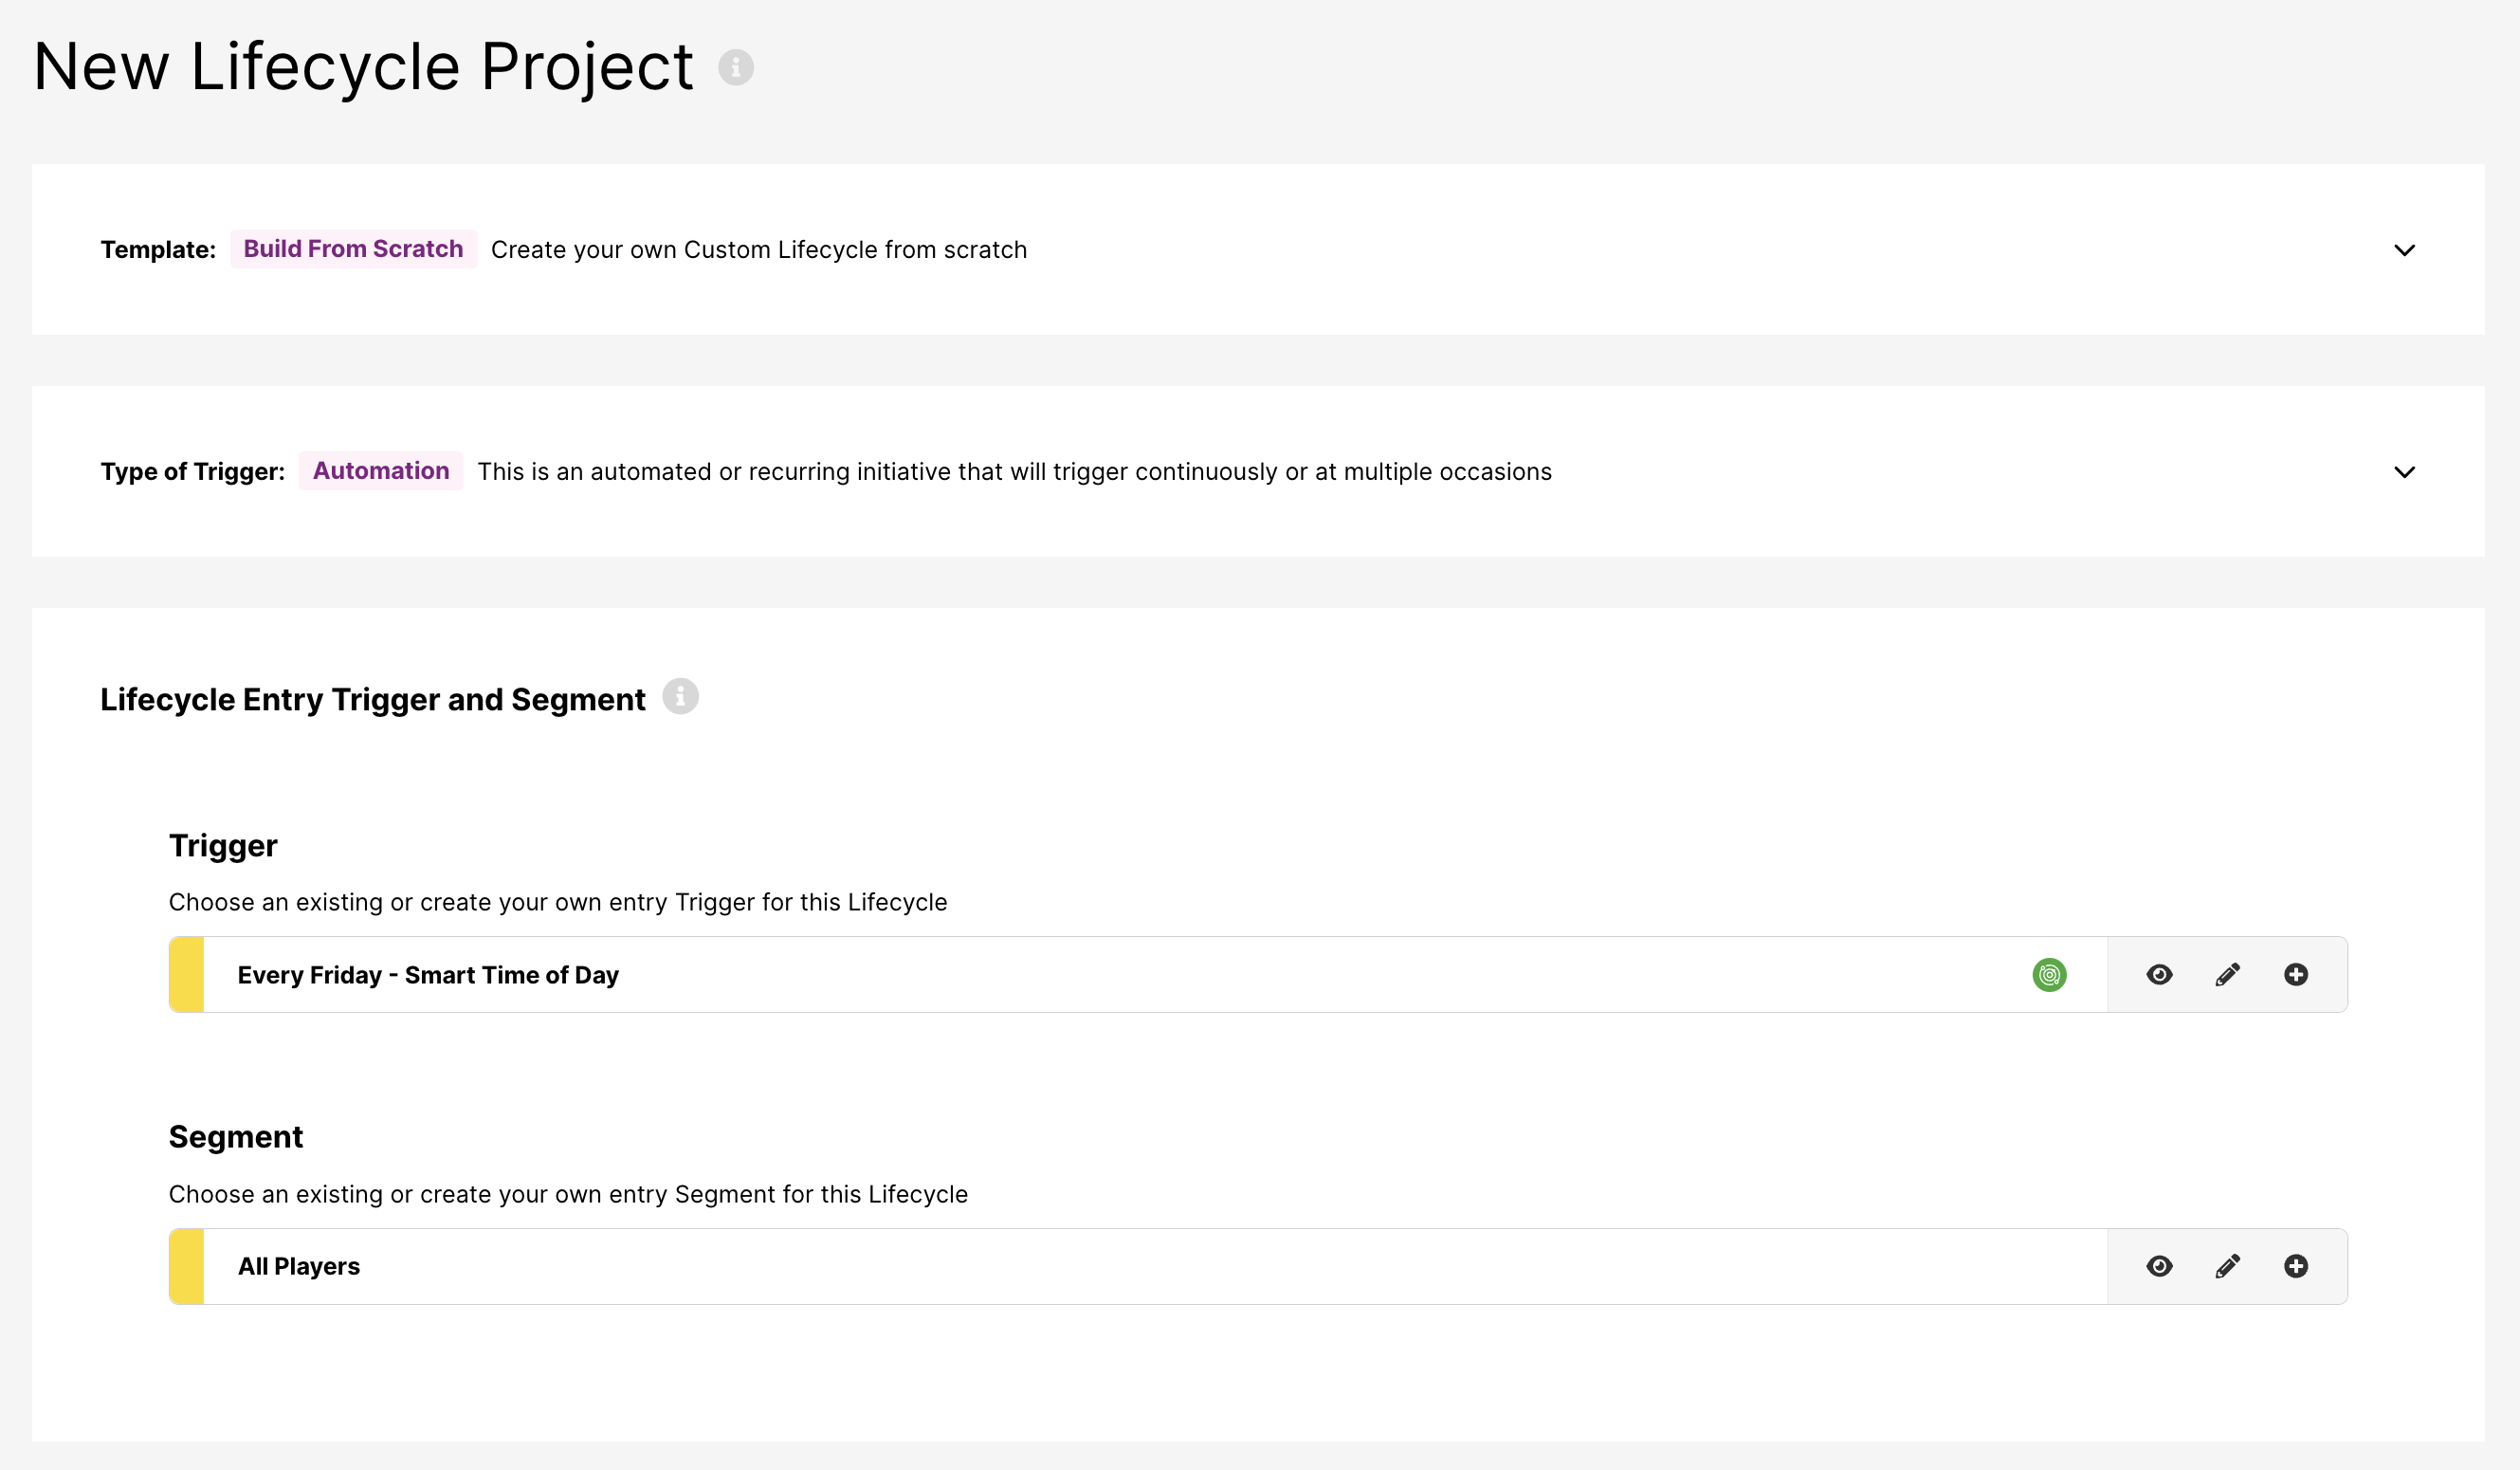The width and height of the screenshot is (2520, 1470).
Task: Click info icon next to New Lifecycle Project
Action: [735, 68]
